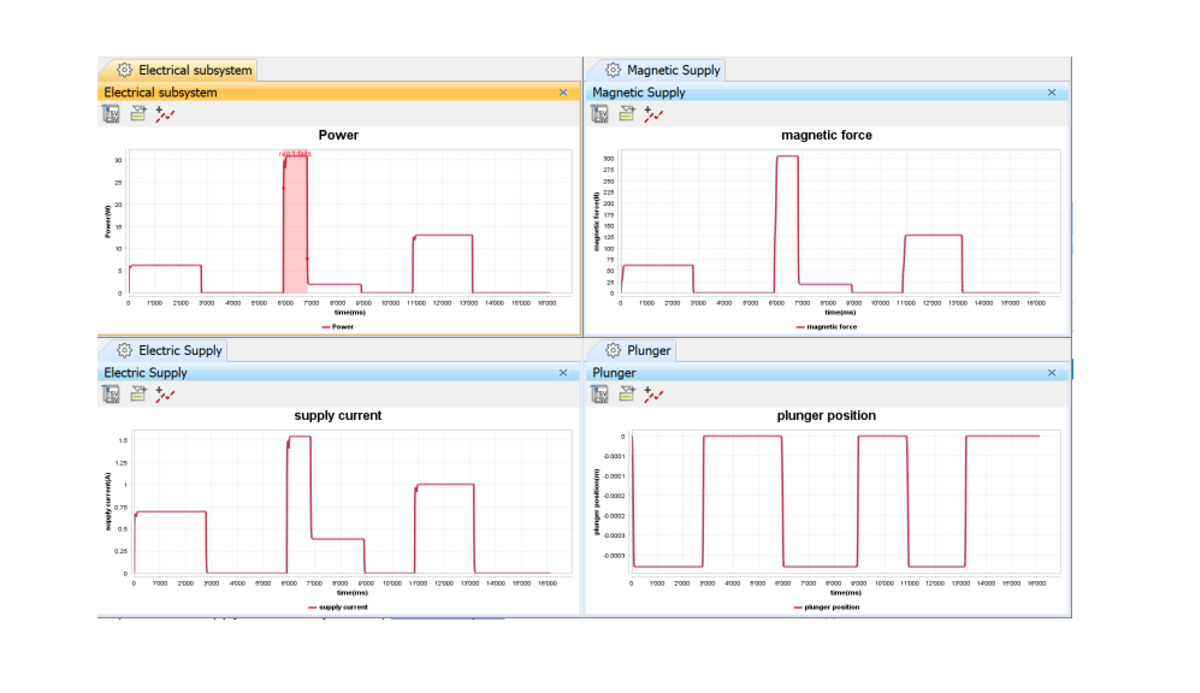Screen dimensions: 1200x693
Task: Click the CSV export icon in Electrical subsystem
Action: [x=111, y=114]
